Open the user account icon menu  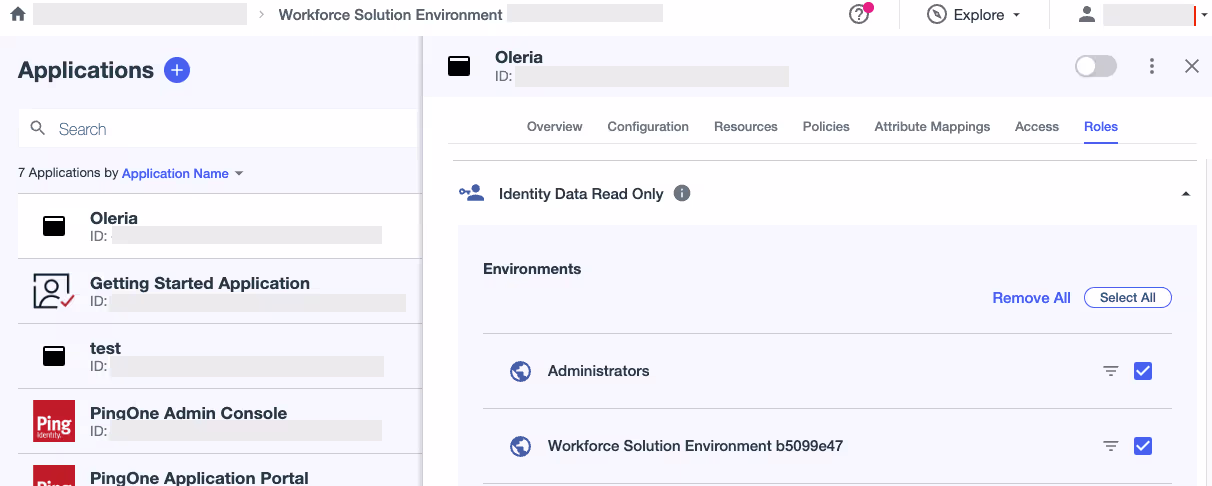pos(1086,15)
